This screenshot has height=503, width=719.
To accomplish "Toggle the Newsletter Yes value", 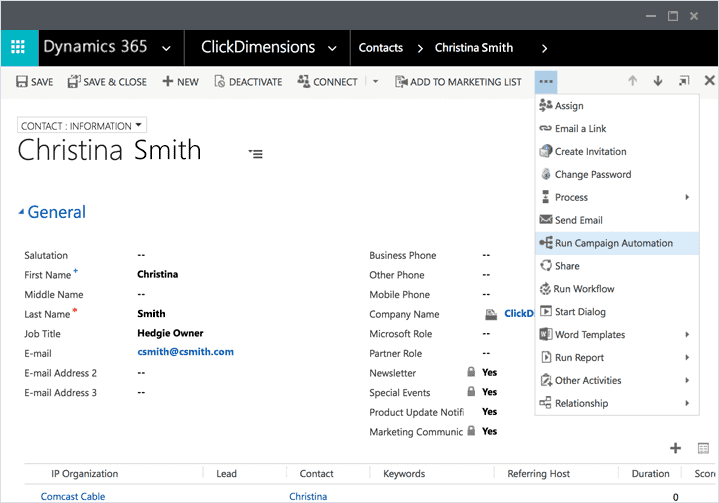I will [x=489, y=372].
